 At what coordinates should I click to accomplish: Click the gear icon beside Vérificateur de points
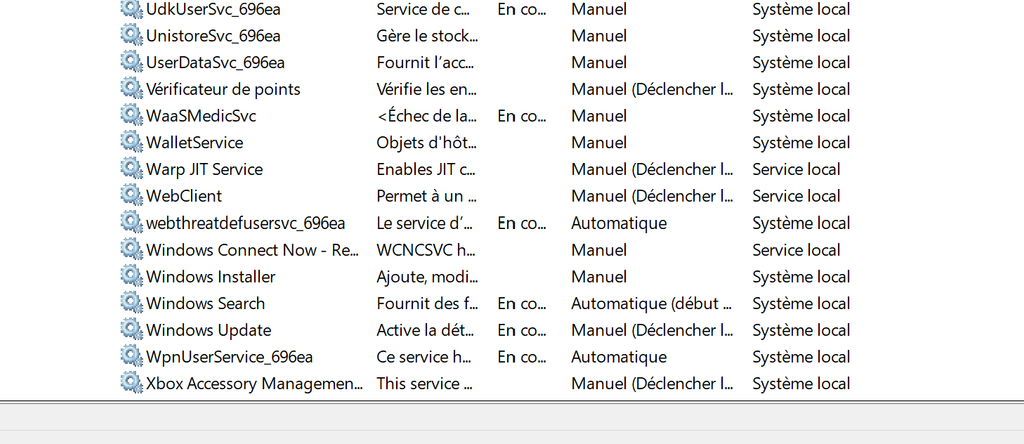[131, 89]
